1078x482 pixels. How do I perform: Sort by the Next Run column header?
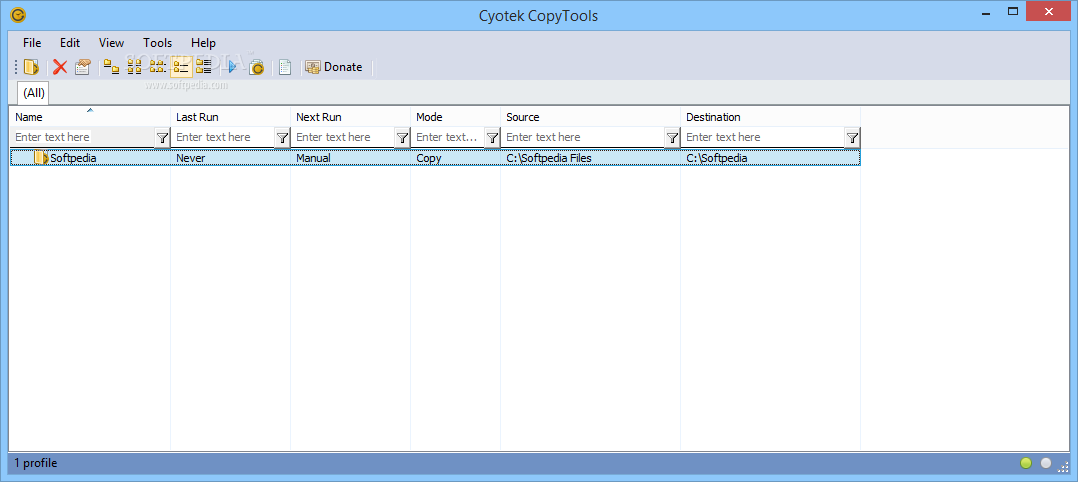pyautogui.click(x=351, y=117)
